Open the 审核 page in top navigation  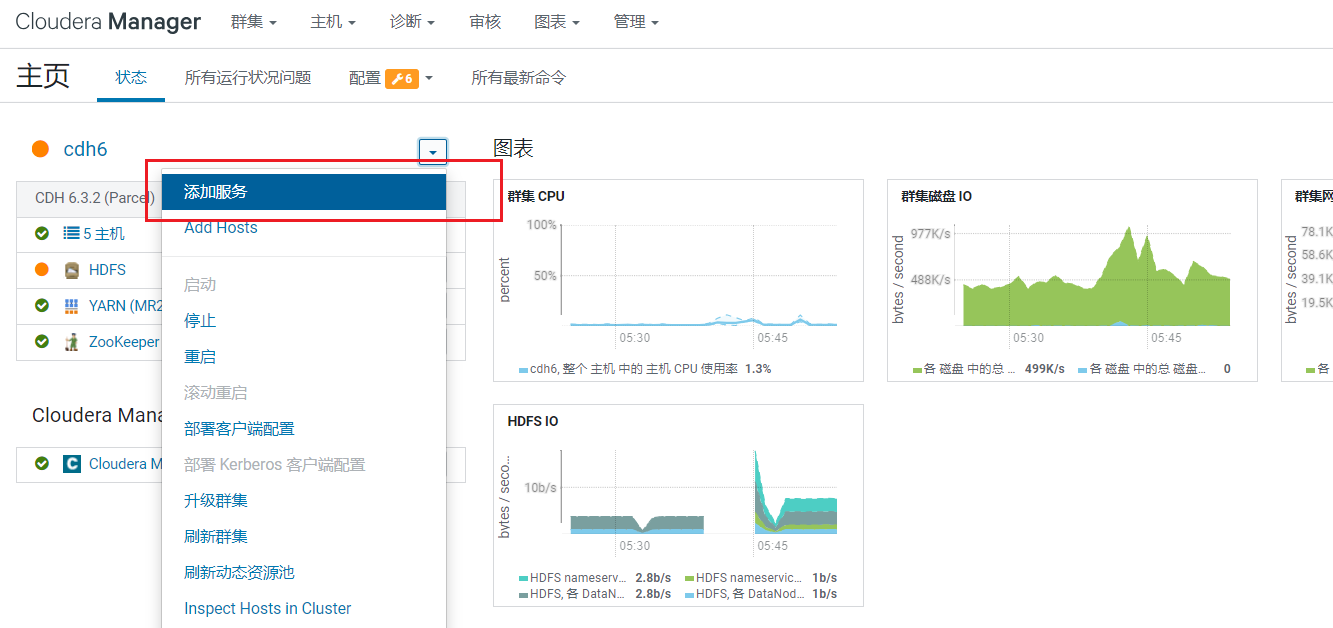coord(485,22)
